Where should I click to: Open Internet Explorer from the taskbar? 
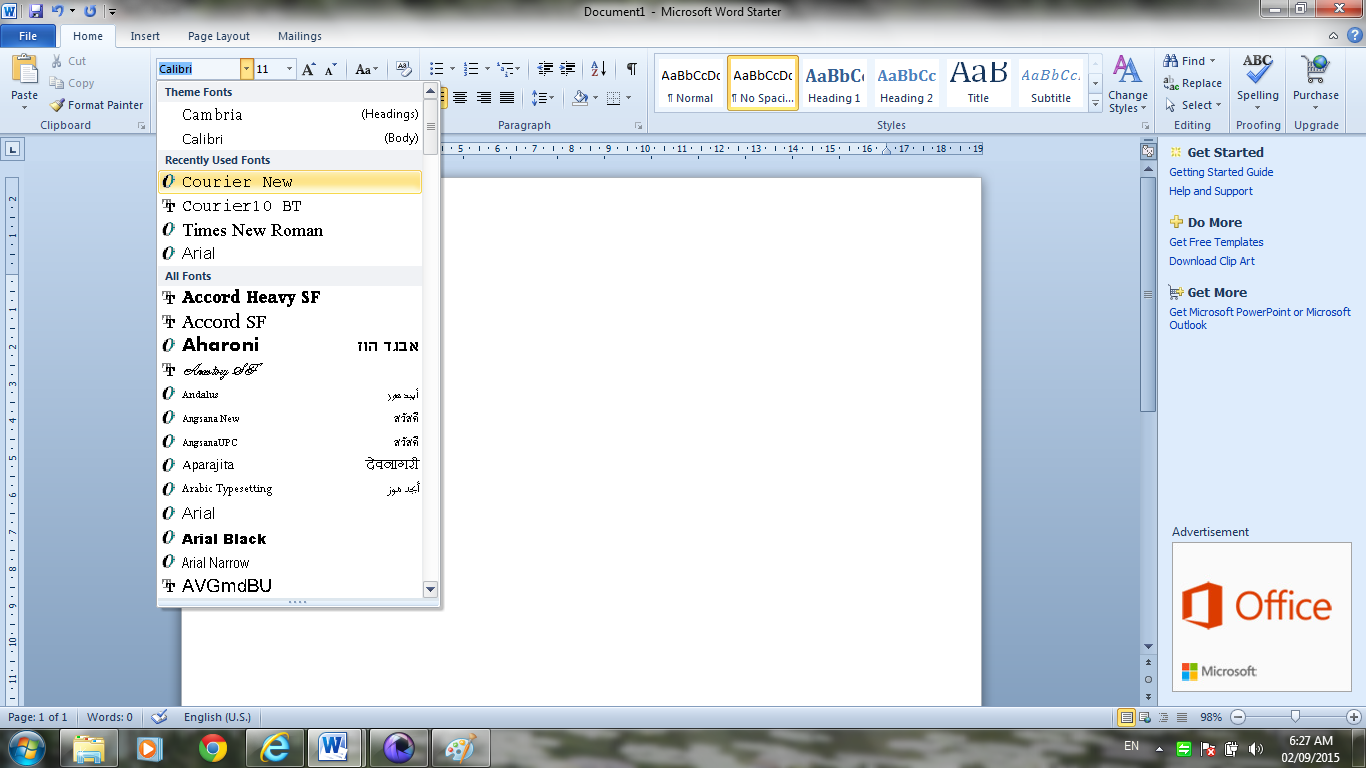click(x=274, y=747)
